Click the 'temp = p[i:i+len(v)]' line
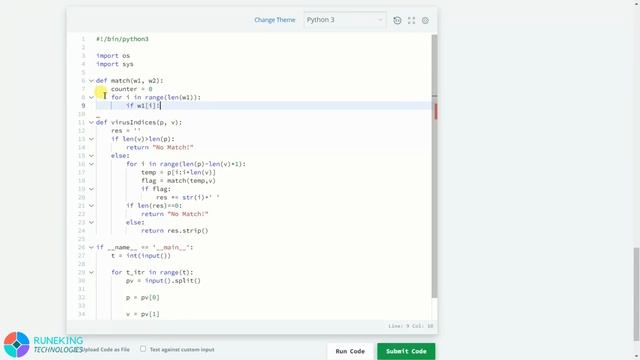This screenshot has height=360, width=640. [178, 172]
